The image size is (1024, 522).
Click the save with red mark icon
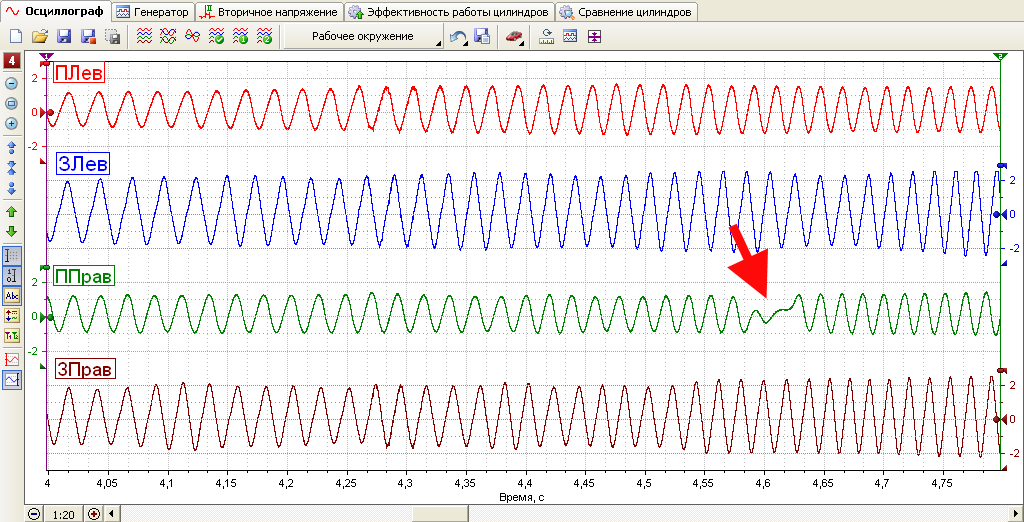[89, 37]
